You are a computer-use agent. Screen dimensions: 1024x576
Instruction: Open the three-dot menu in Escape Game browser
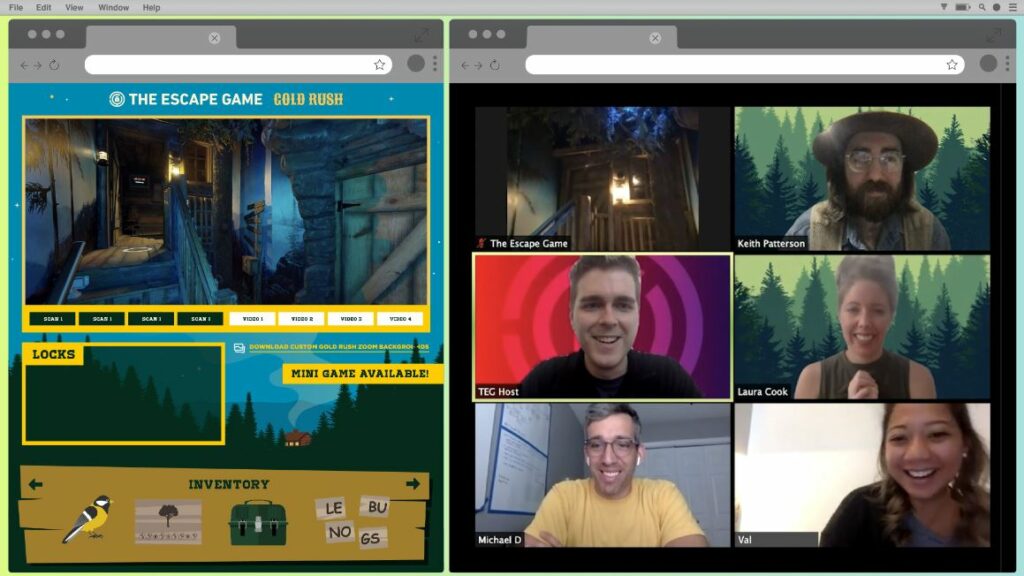coord(435,63)
